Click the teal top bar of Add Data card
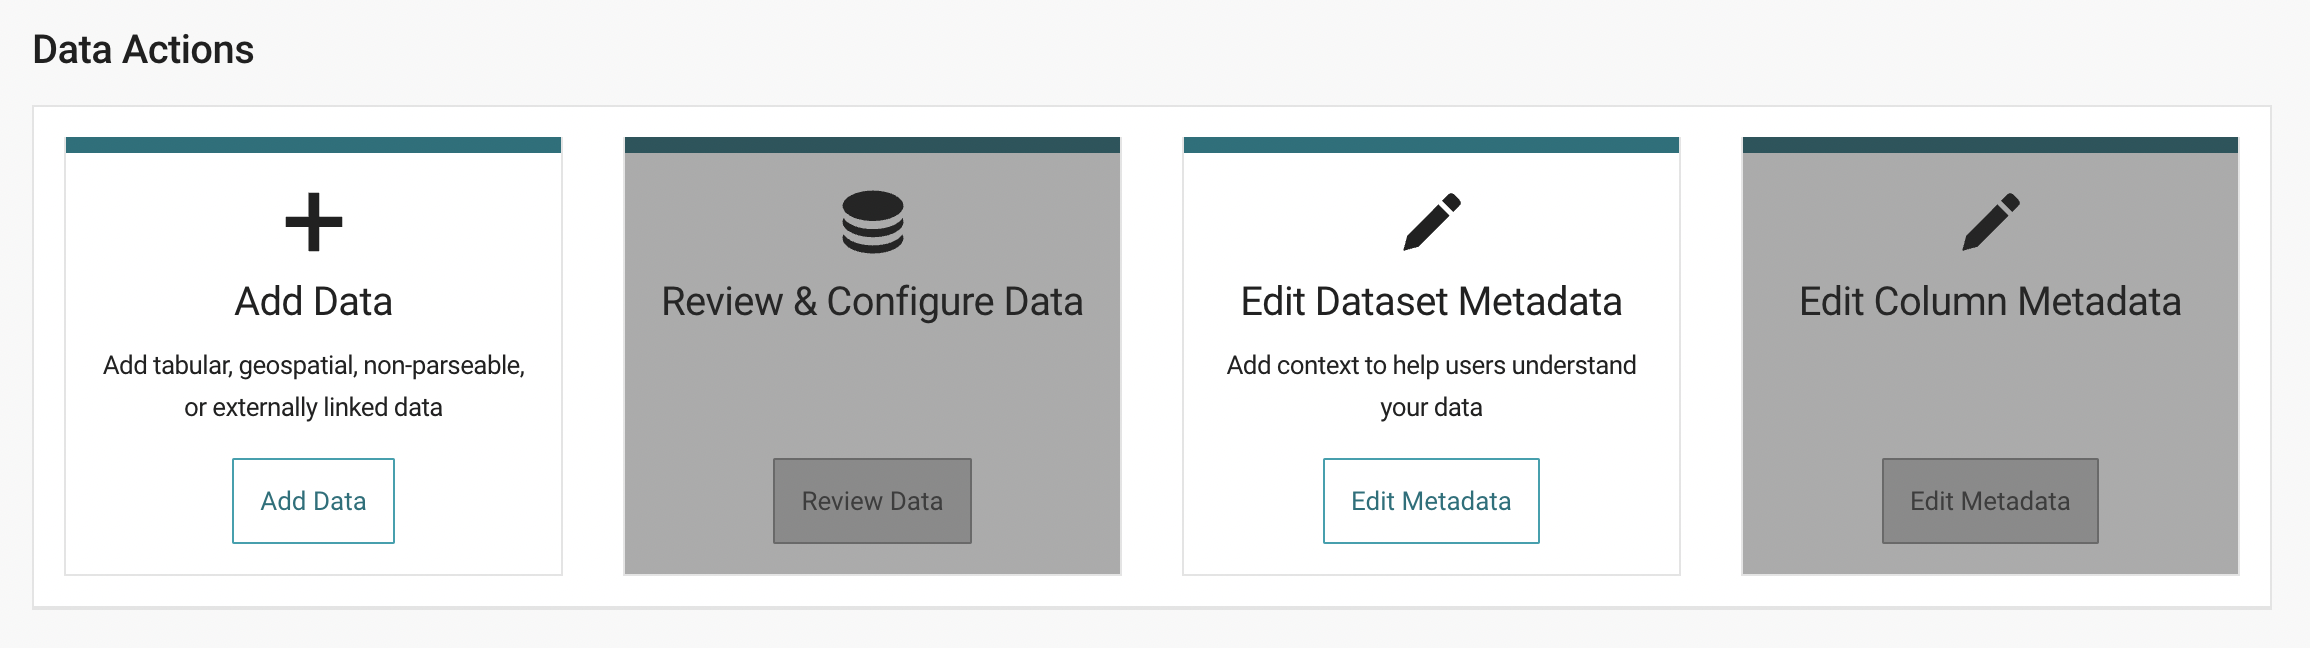The width and height of the screenshot is (2310, 648). click(x=313, y=145)
